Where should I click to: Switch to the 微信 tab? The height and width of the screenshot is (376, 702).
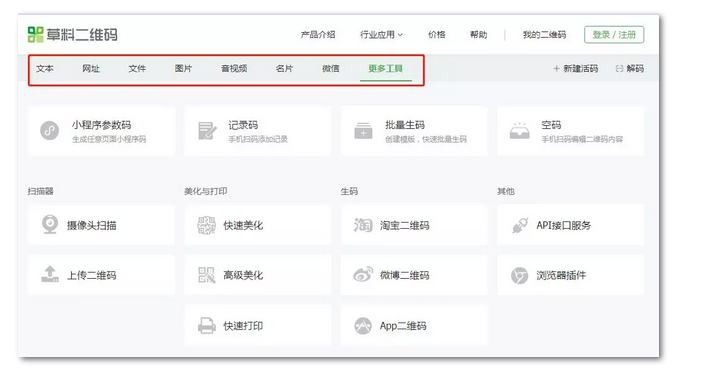(x=331, y=68)
